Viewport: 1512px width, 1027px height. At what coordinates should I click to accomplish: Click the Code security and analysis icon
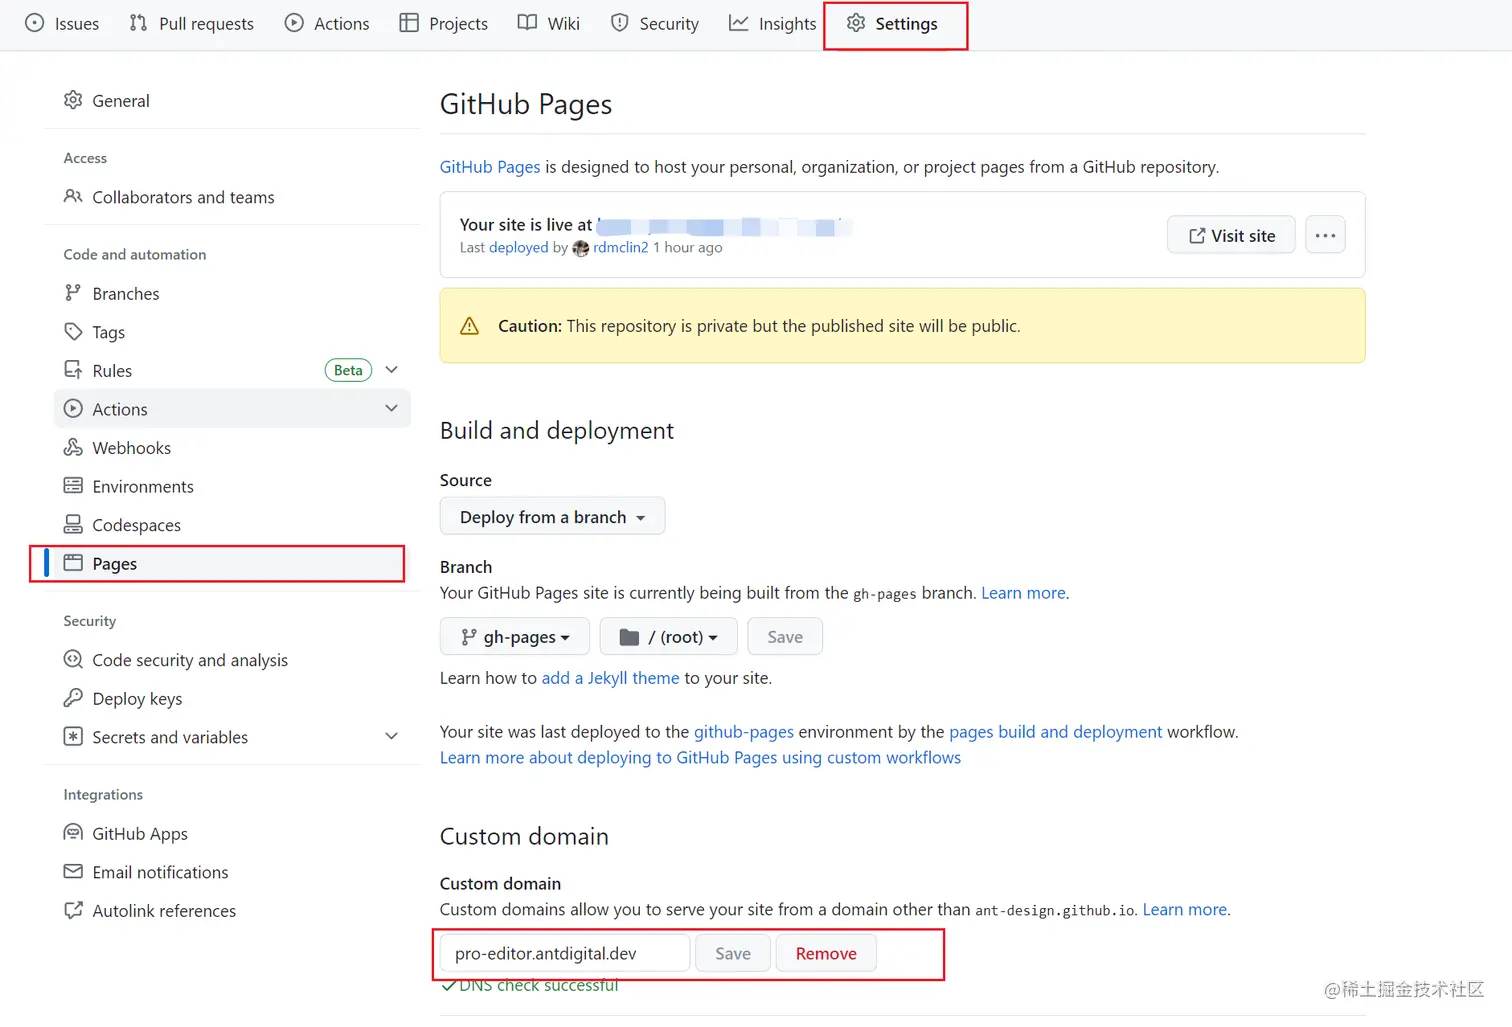pos(73,659)
